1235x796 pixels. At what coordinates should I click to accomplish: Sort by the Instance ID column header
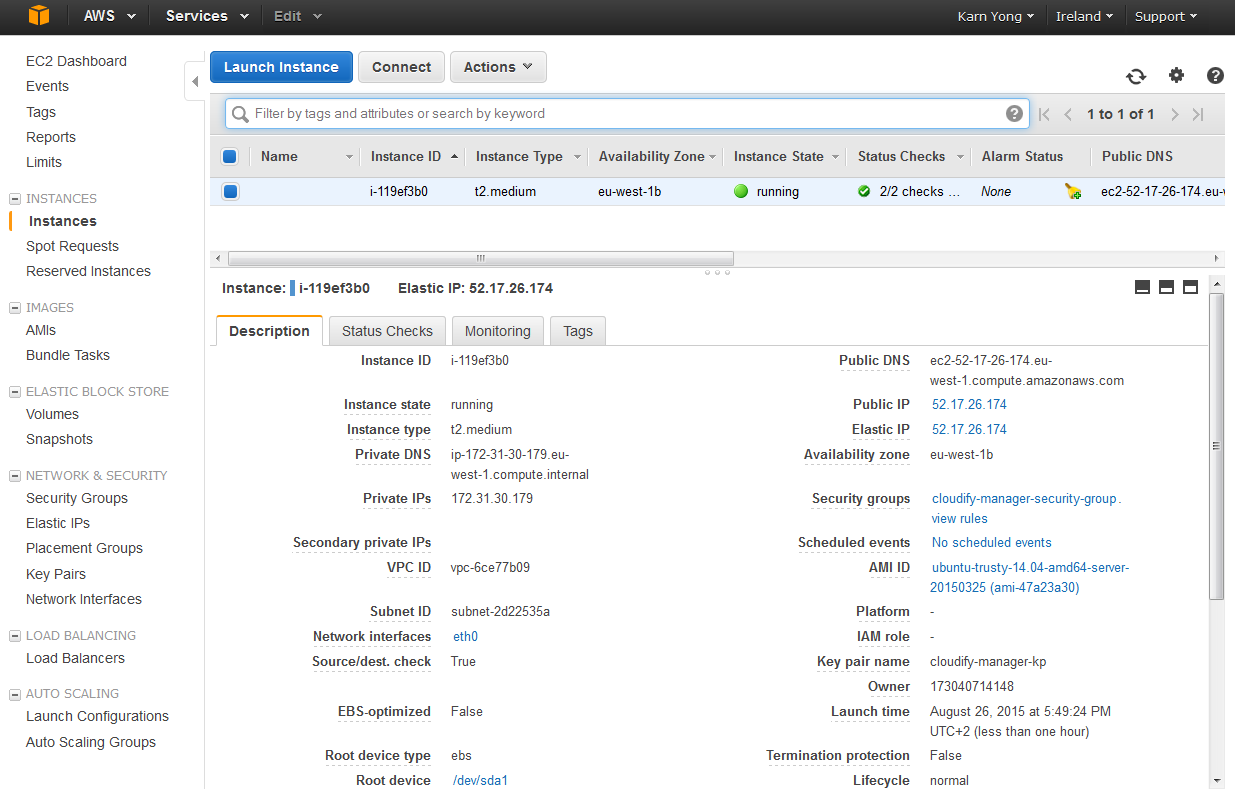pos(406,156)
